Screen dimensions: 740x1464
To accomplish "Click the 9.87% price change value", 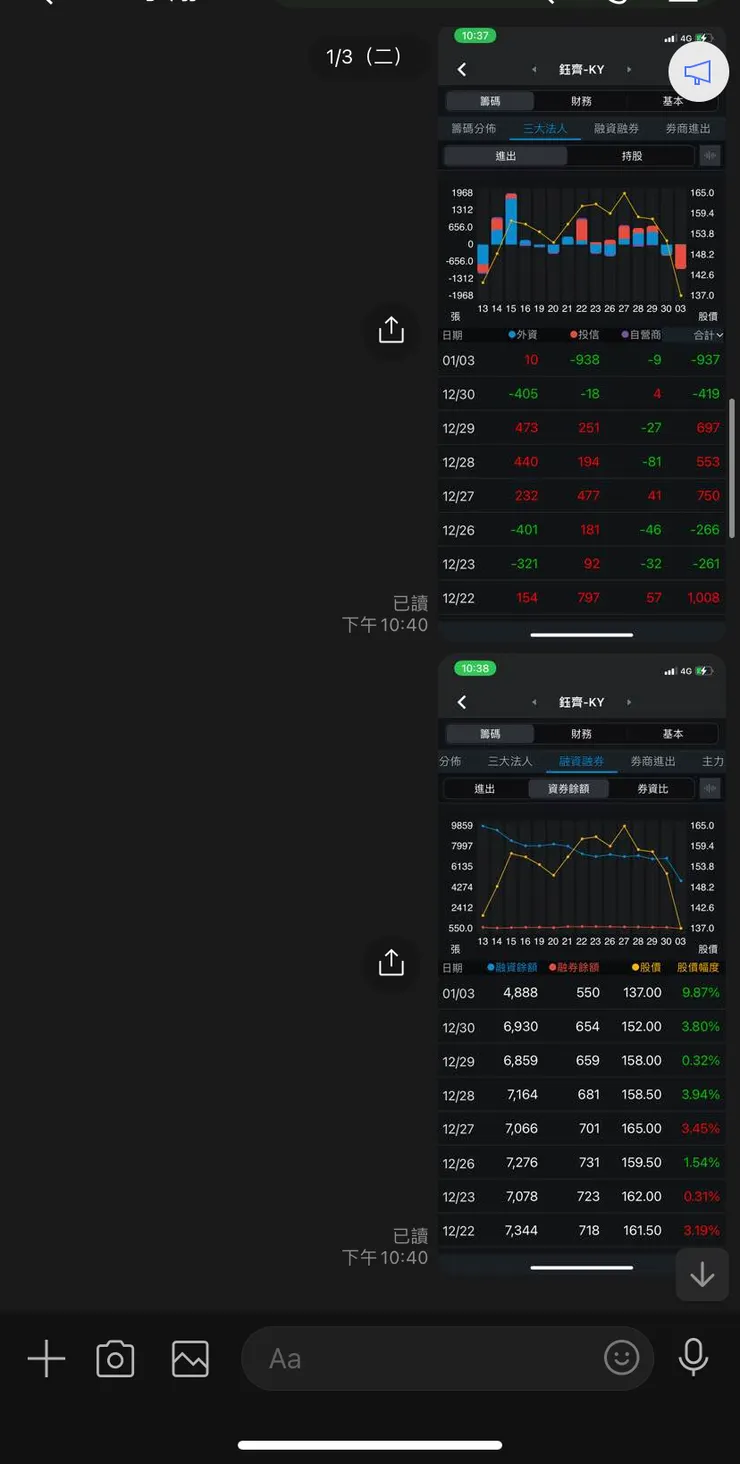I will tap(700, 993).
